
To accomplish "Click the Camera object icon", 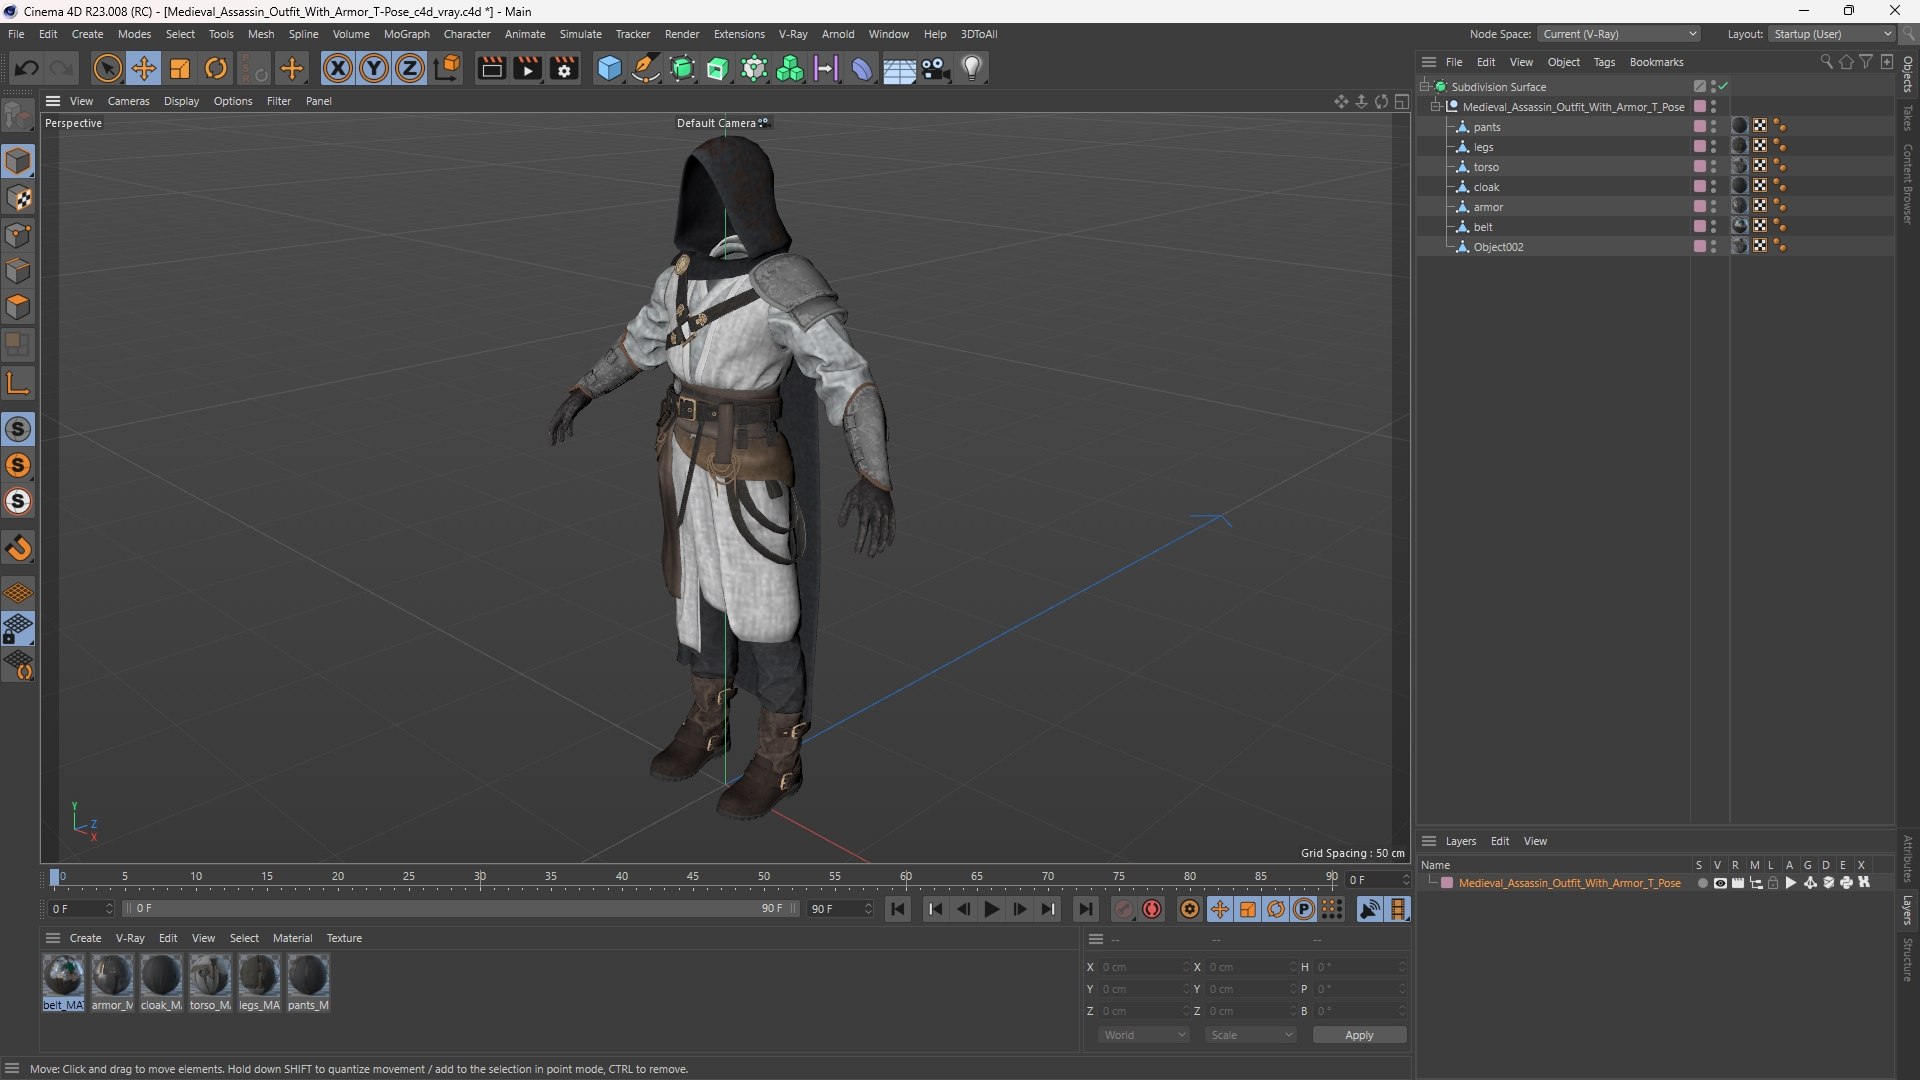I will (935, 68).
